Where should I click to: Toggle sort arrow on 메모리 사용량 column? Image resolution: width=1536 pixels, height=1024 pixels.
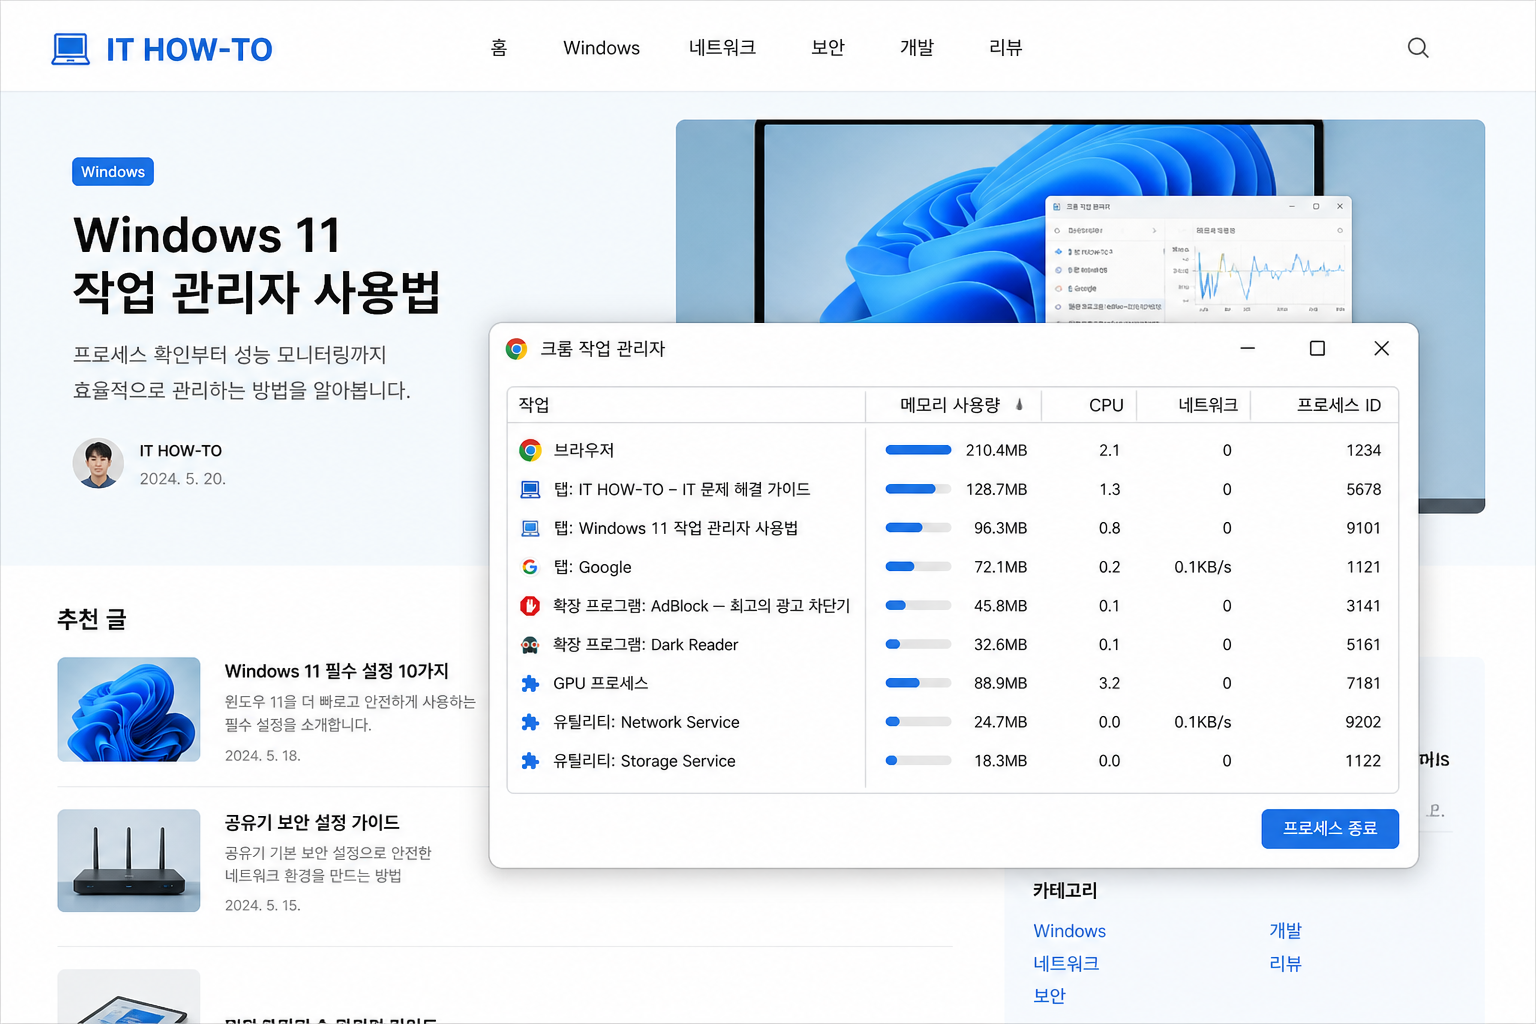coord(1019,405)
